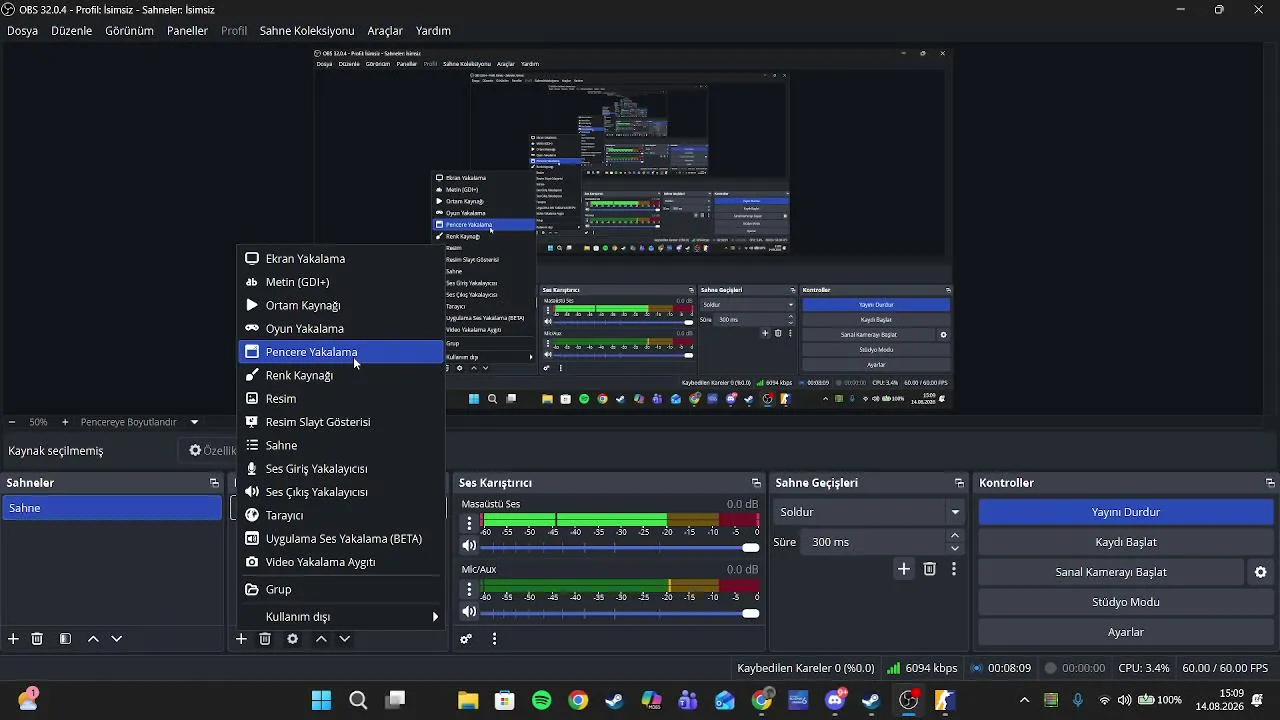Viewport: 1280px width, 720px height.
Task: Open the Düzenle menu
Action: point(72,31)
